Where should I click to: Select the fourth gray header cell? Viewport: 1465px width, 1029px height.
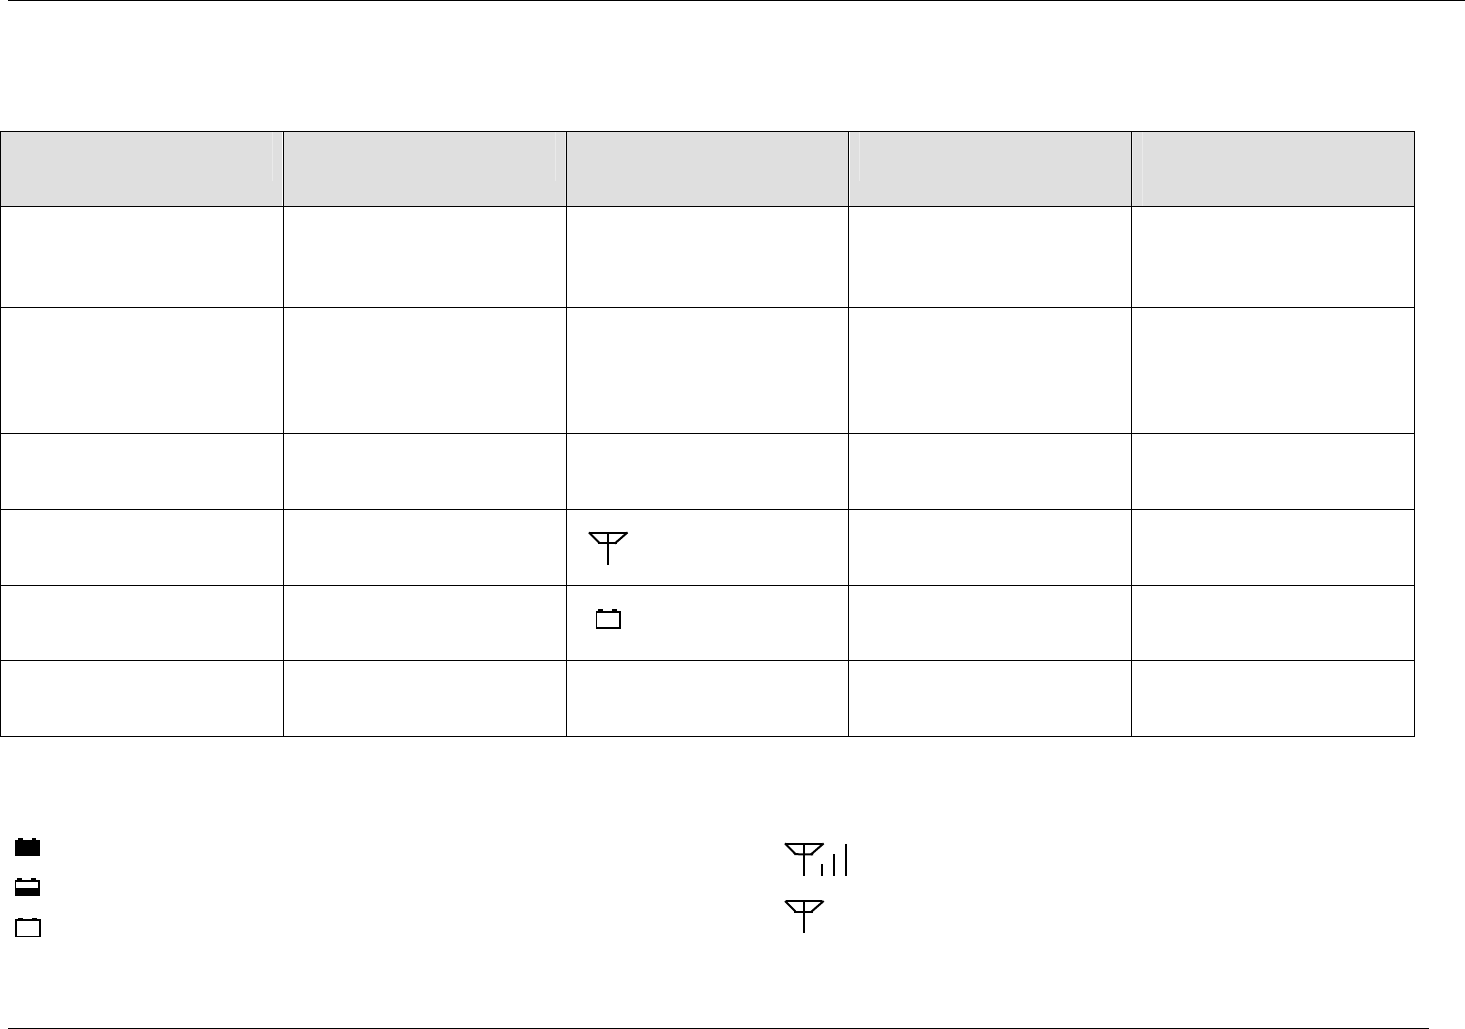point(990,169)
